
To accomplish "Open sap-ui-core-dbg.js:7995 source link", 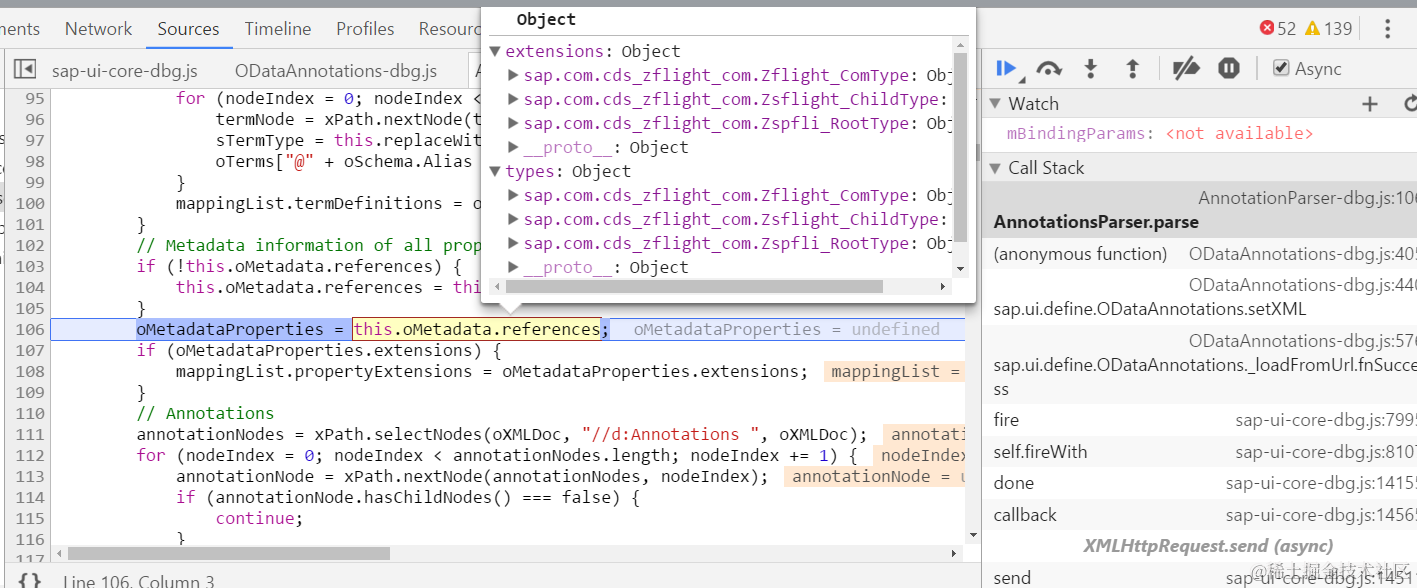I will (x=1326, y=420).
